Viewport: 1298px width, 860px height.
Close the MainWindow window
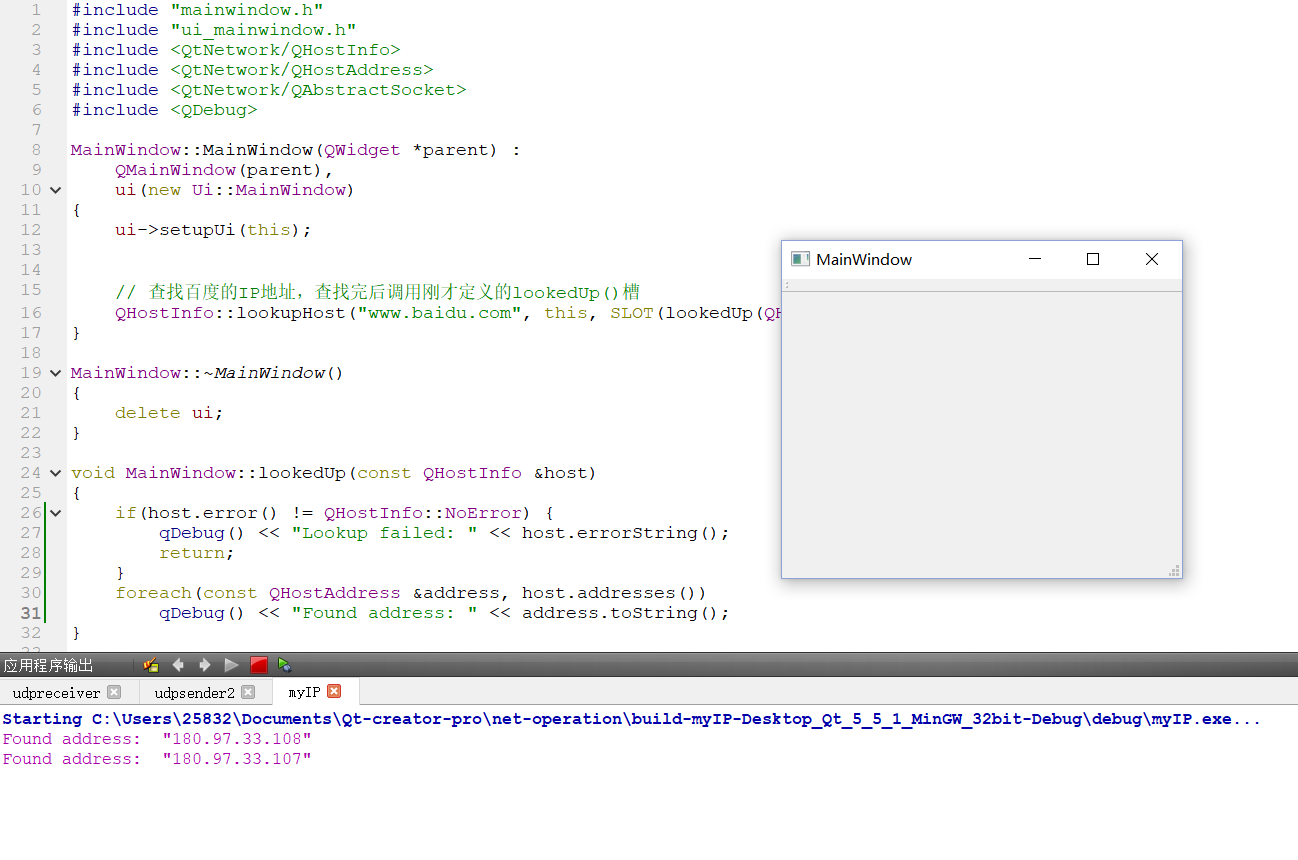tap(1152, 259)
